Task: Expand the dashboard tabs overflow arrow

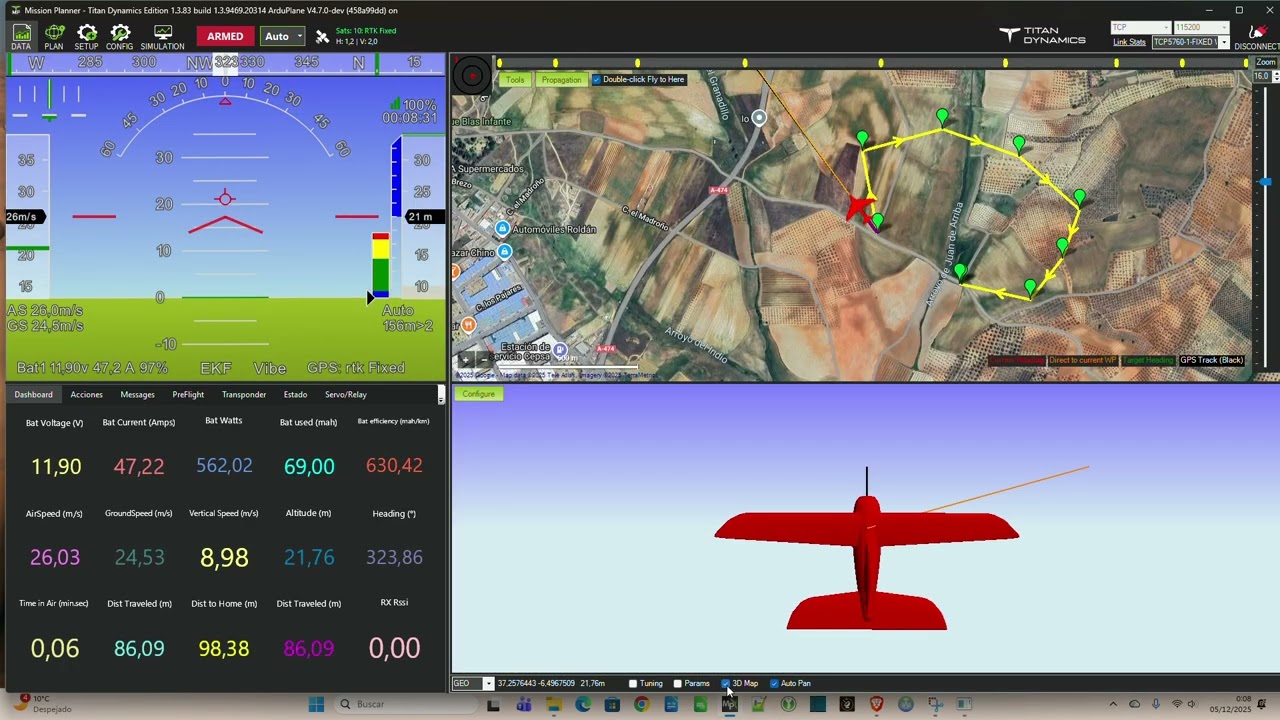Action: [441, 396]
